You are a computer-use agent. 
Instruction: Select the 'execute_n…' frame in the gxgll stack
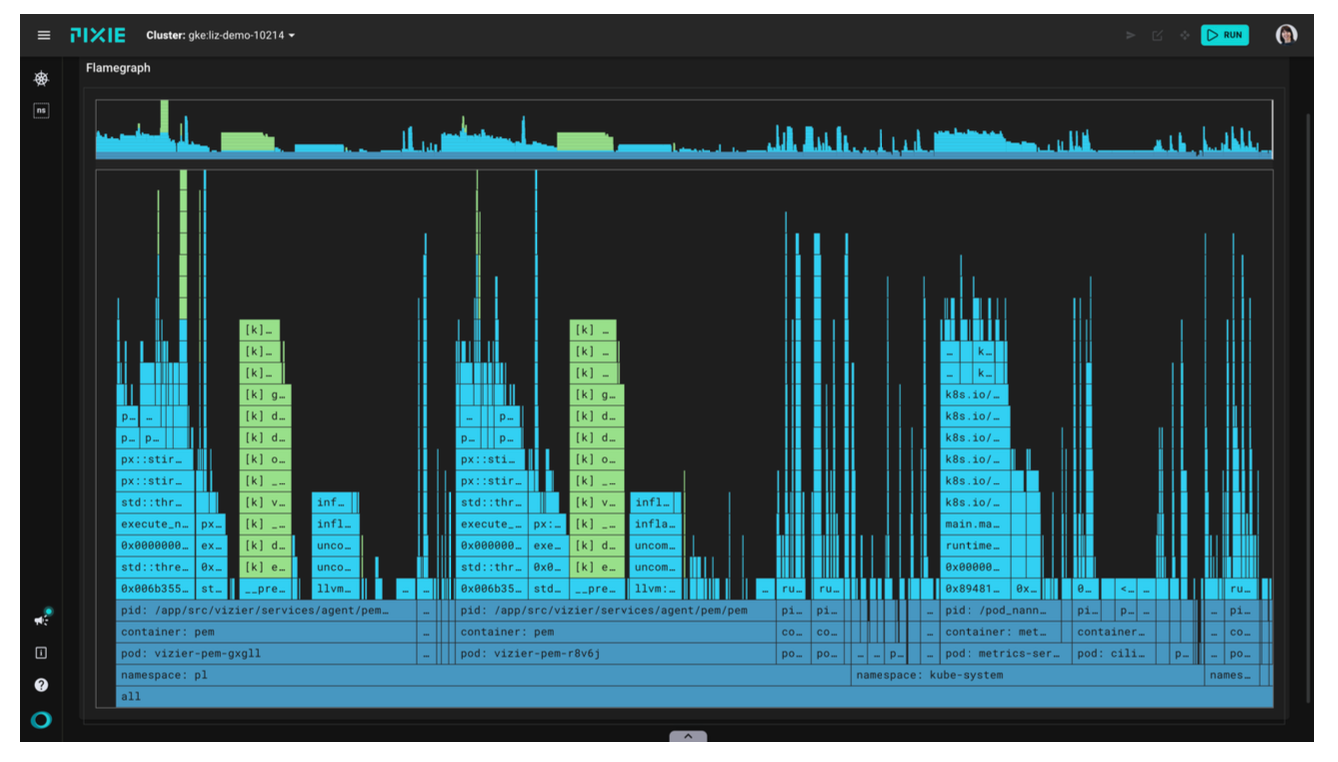tap(155, 524)
